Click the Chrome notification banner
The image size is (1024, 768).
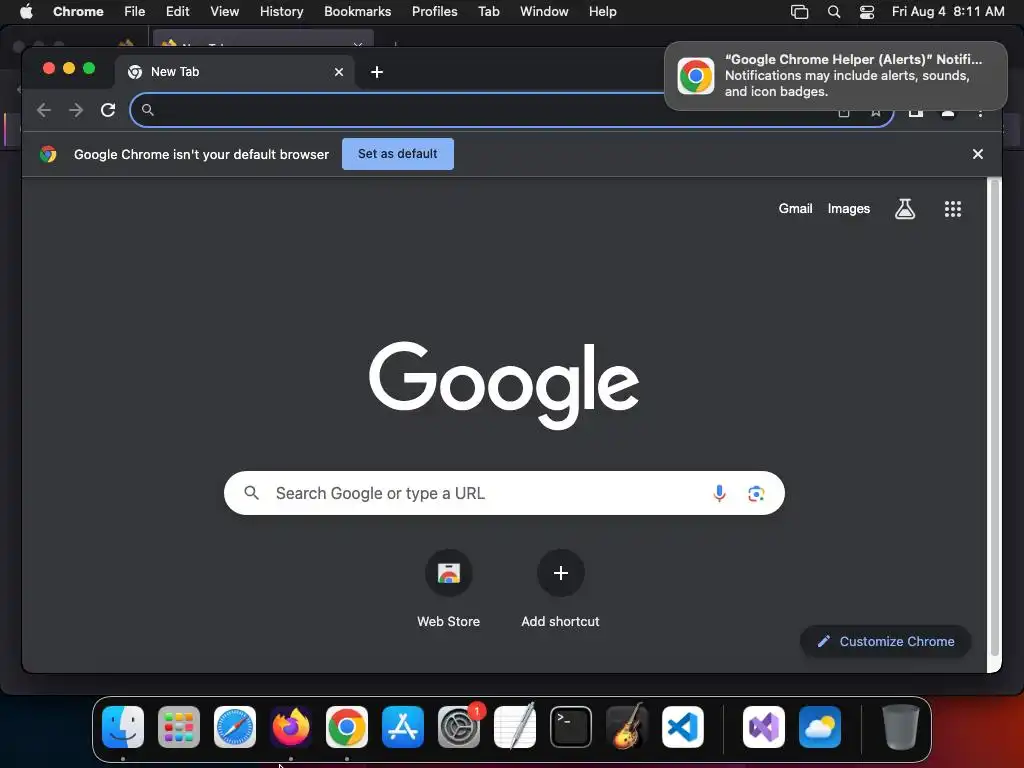click(x=836, y=76)
